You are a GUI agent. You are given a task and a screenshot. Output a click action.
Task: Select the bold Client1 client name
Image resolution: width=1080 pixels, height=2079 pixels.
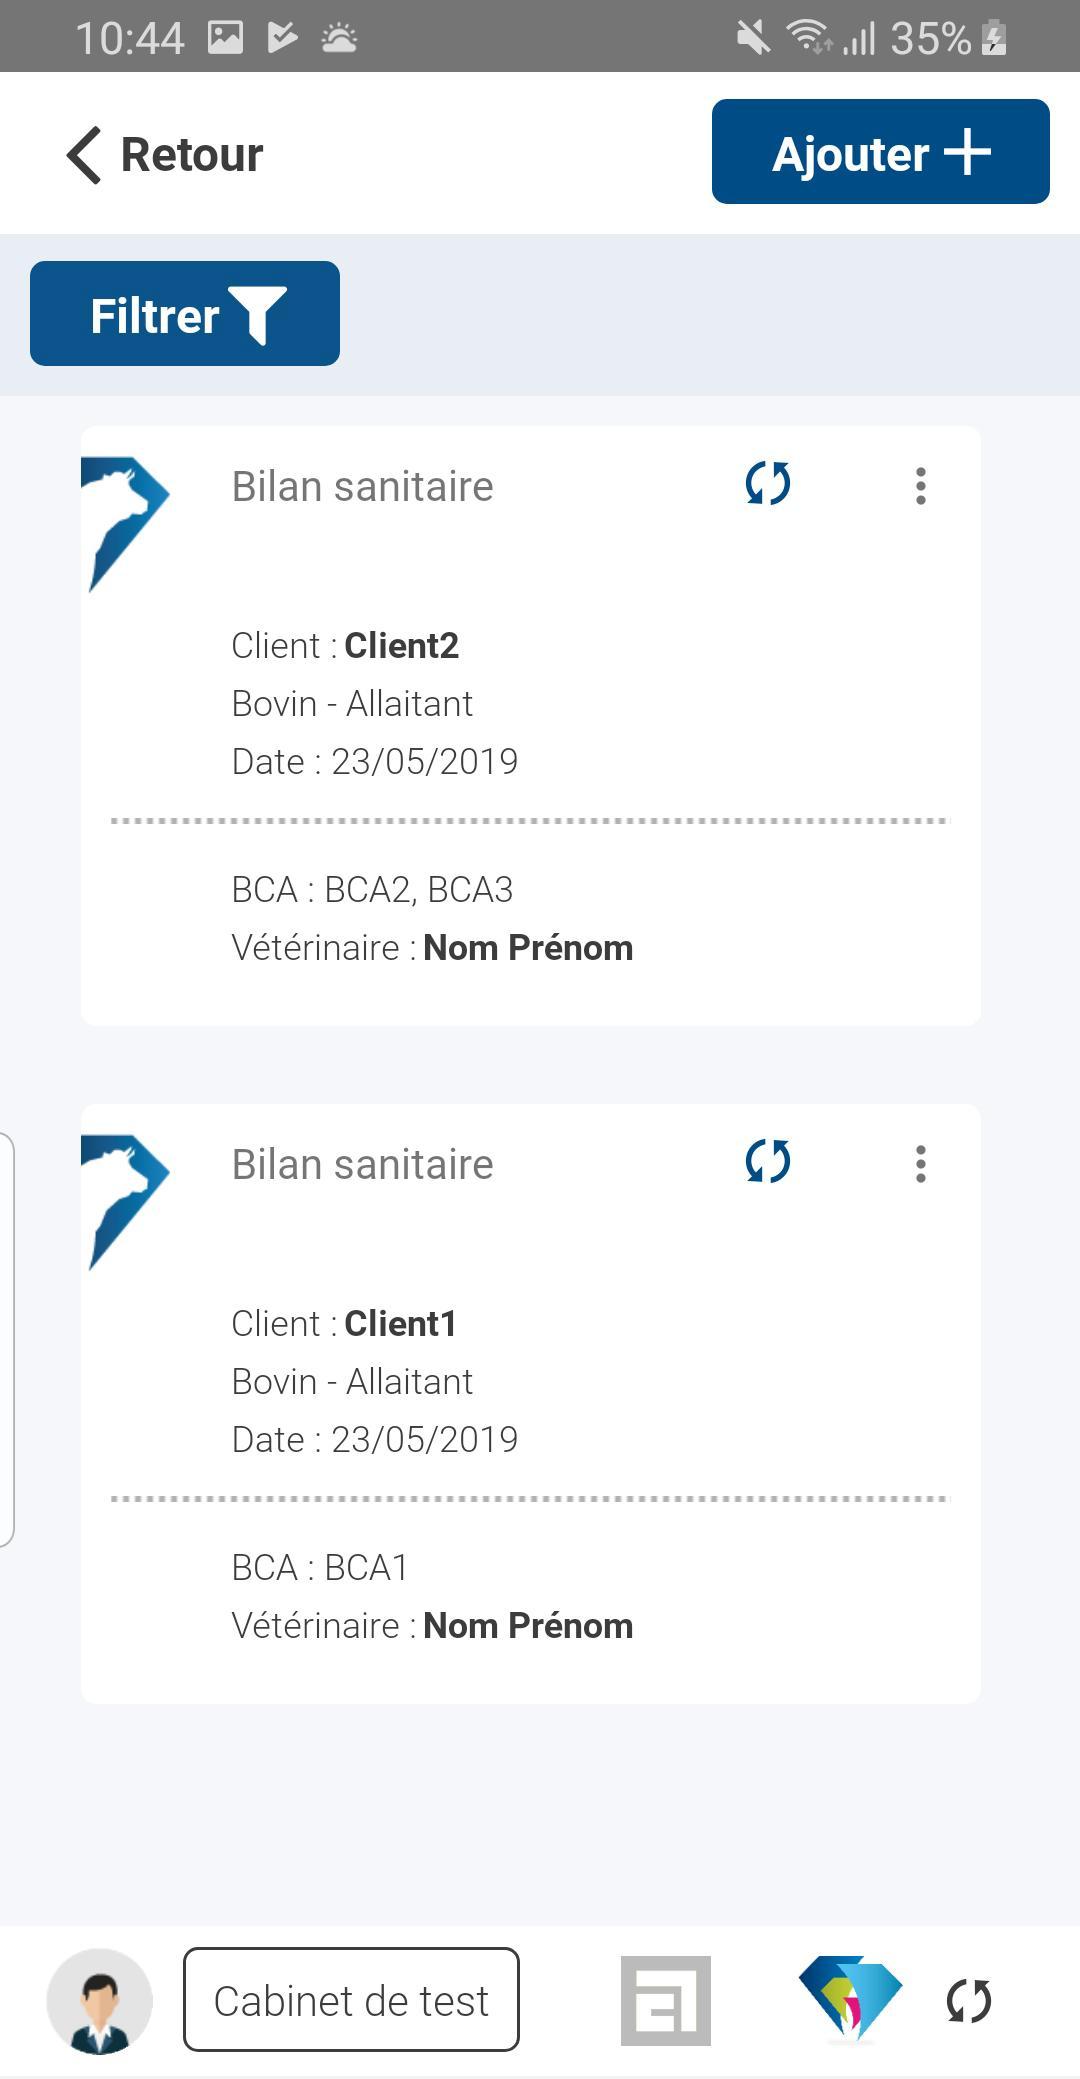point(401,1324)
